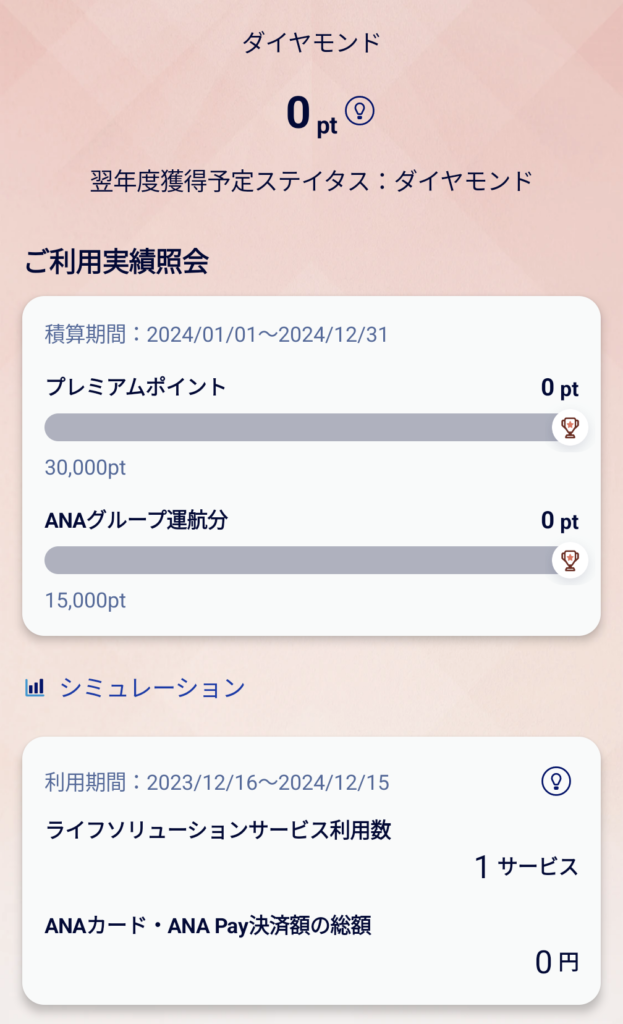
Task: Click the 1 サービス count value
Action: tap(526, 868)
